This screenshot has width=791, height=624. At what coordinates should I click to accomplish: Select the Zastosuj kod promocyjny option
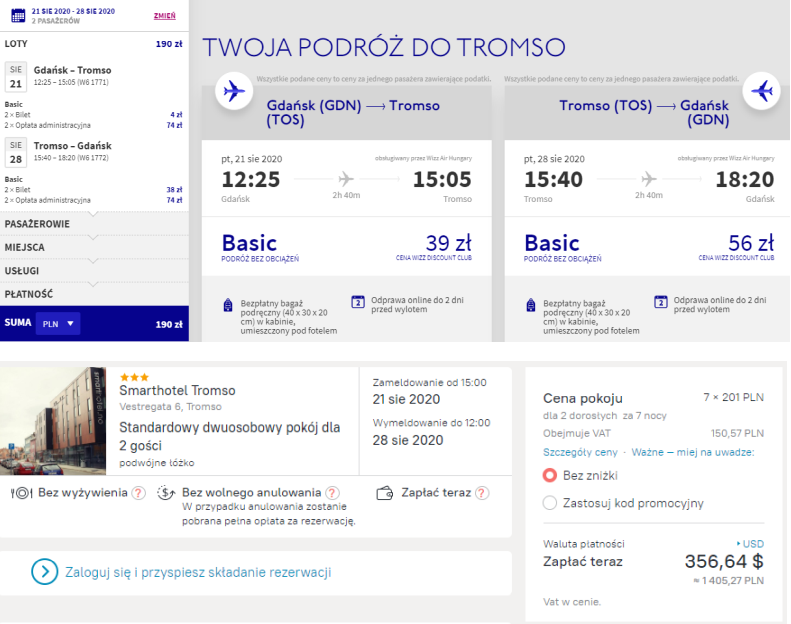(550, 503)
